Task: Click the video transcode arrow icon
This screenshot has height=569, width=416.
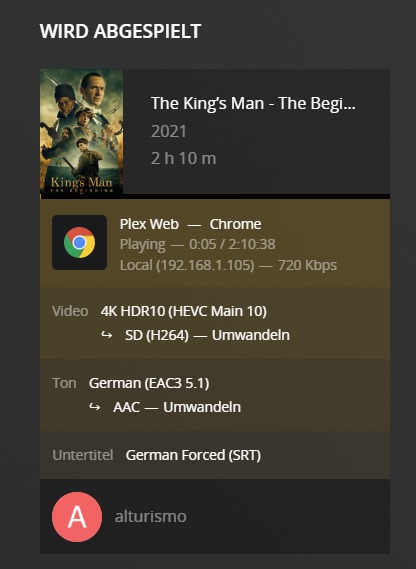Action: click(x=106, y=335)
